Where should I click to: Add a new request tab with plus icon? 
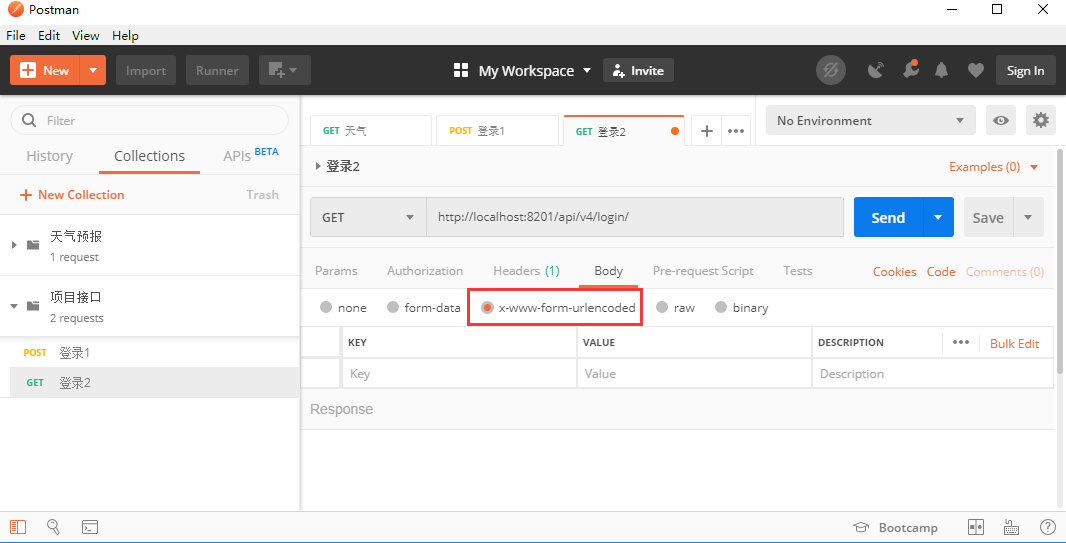point(707,131)
